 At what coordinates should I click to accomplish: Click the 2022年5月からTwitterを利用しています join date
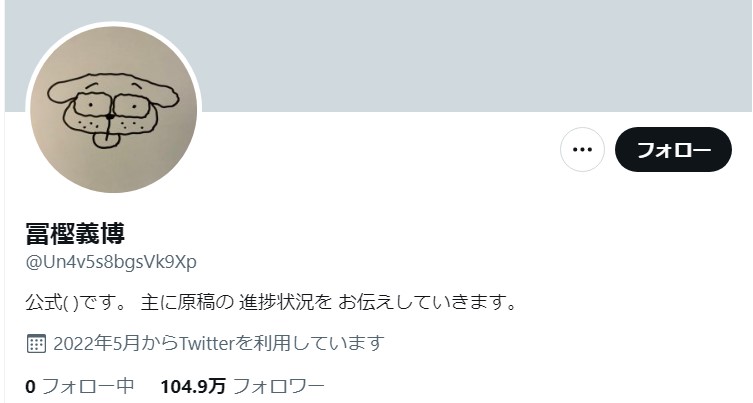pyautogui.click(x=219, y=343)
